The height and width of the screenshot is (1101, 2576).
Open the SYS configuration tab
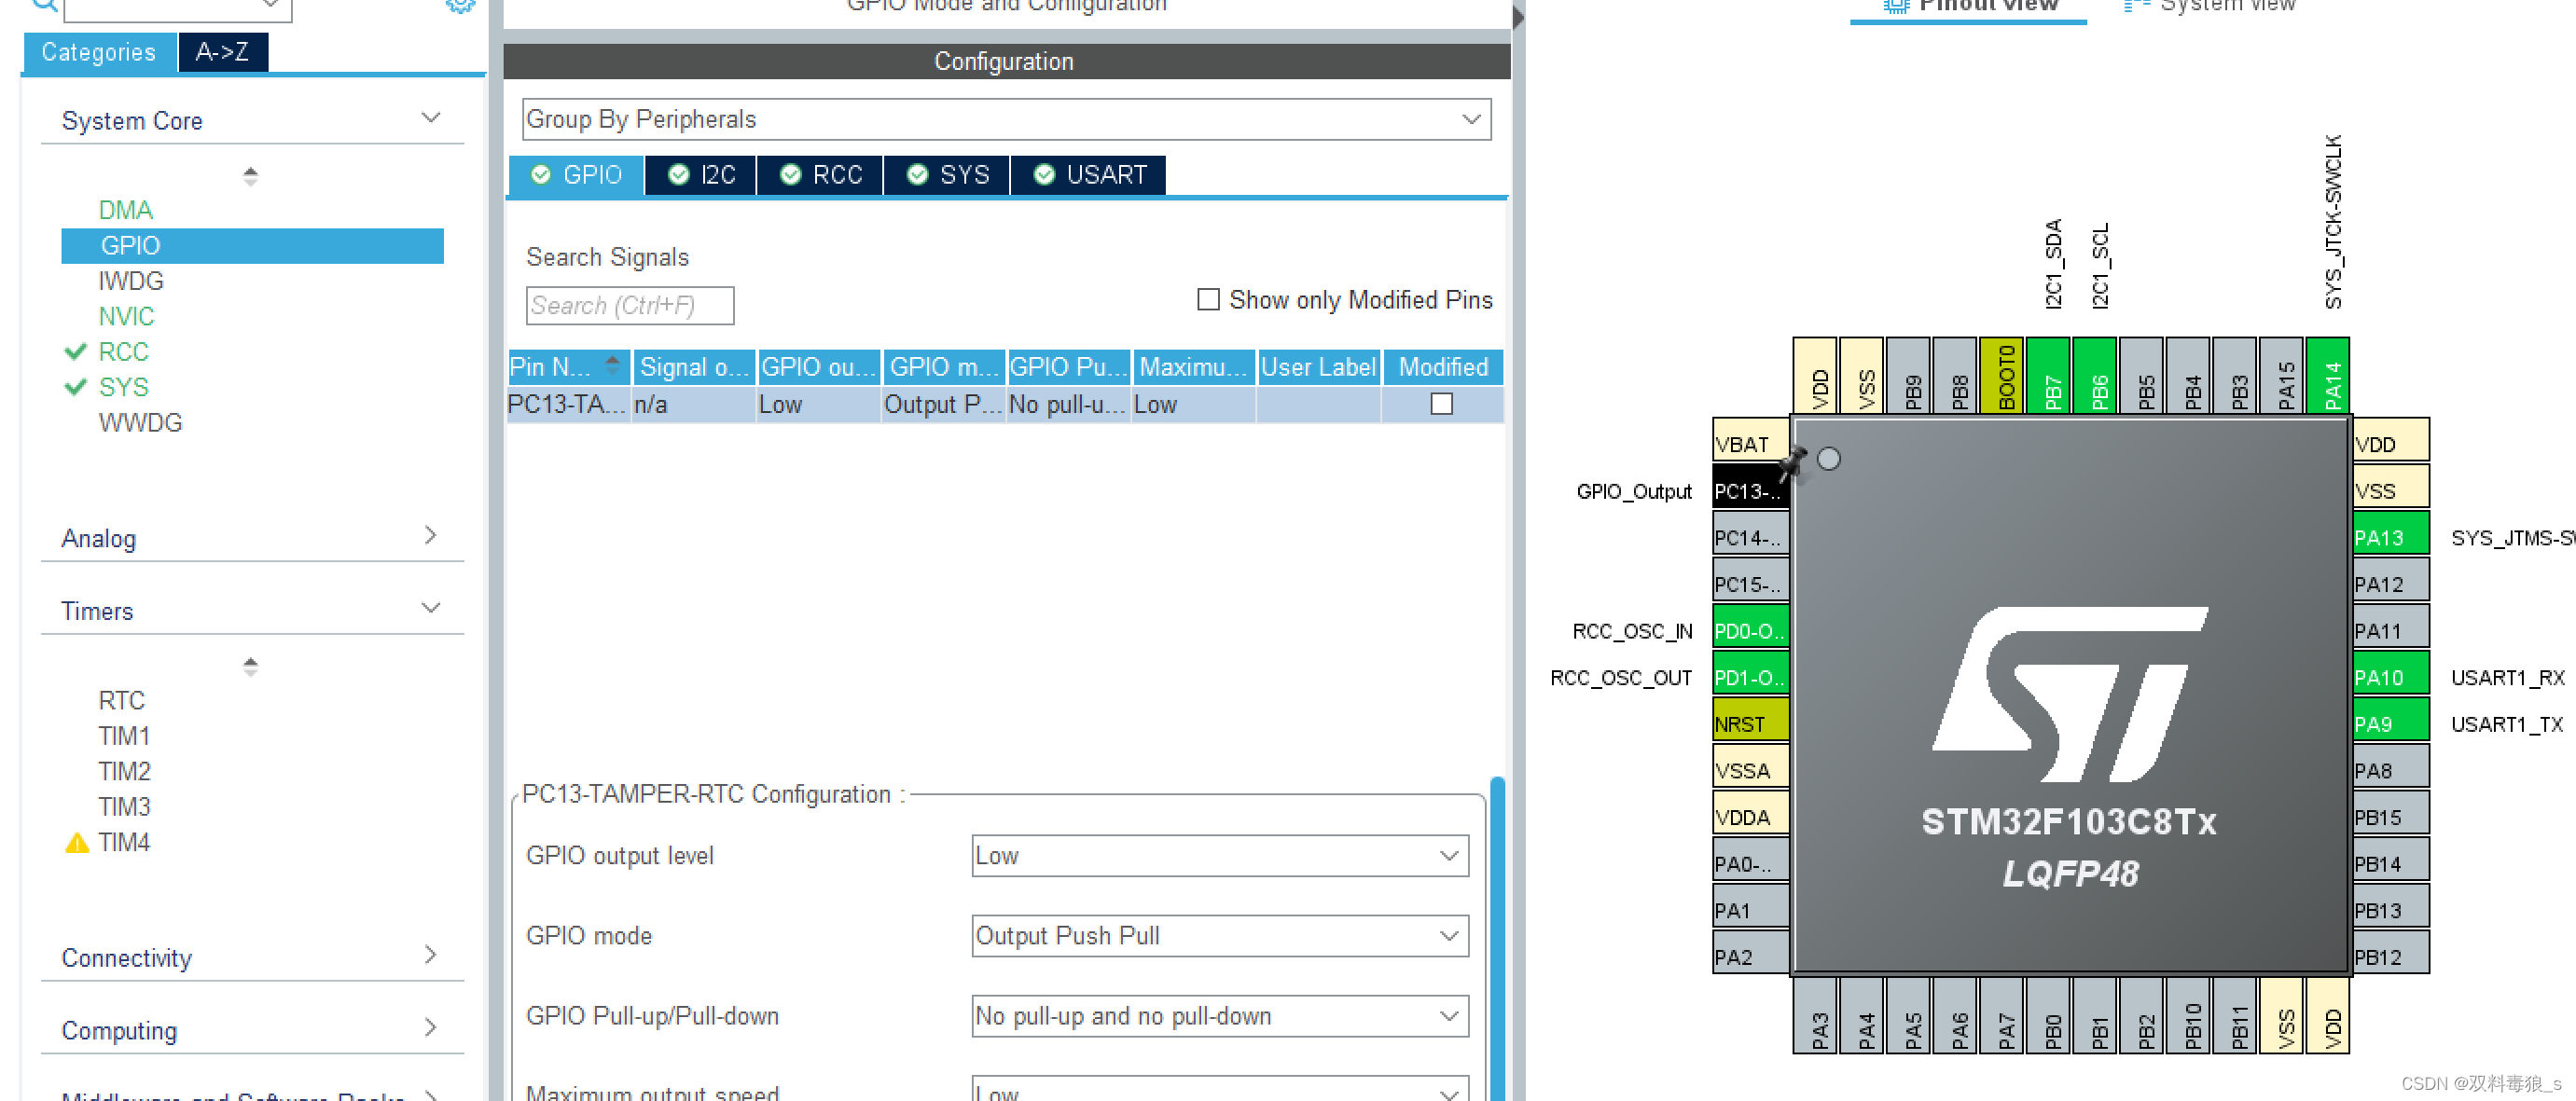pos(947,175)
